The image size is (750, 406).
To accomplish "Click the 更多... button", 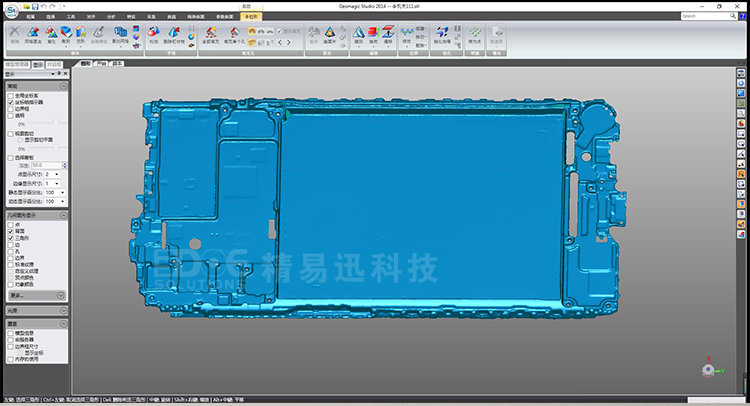I will click(x=17, y=296).
